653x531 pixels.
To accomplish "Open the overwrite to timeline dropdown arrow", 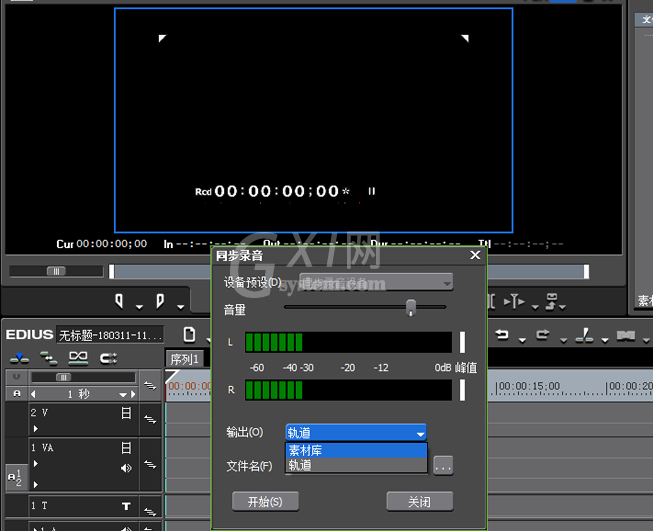I will tap(563, 307).
